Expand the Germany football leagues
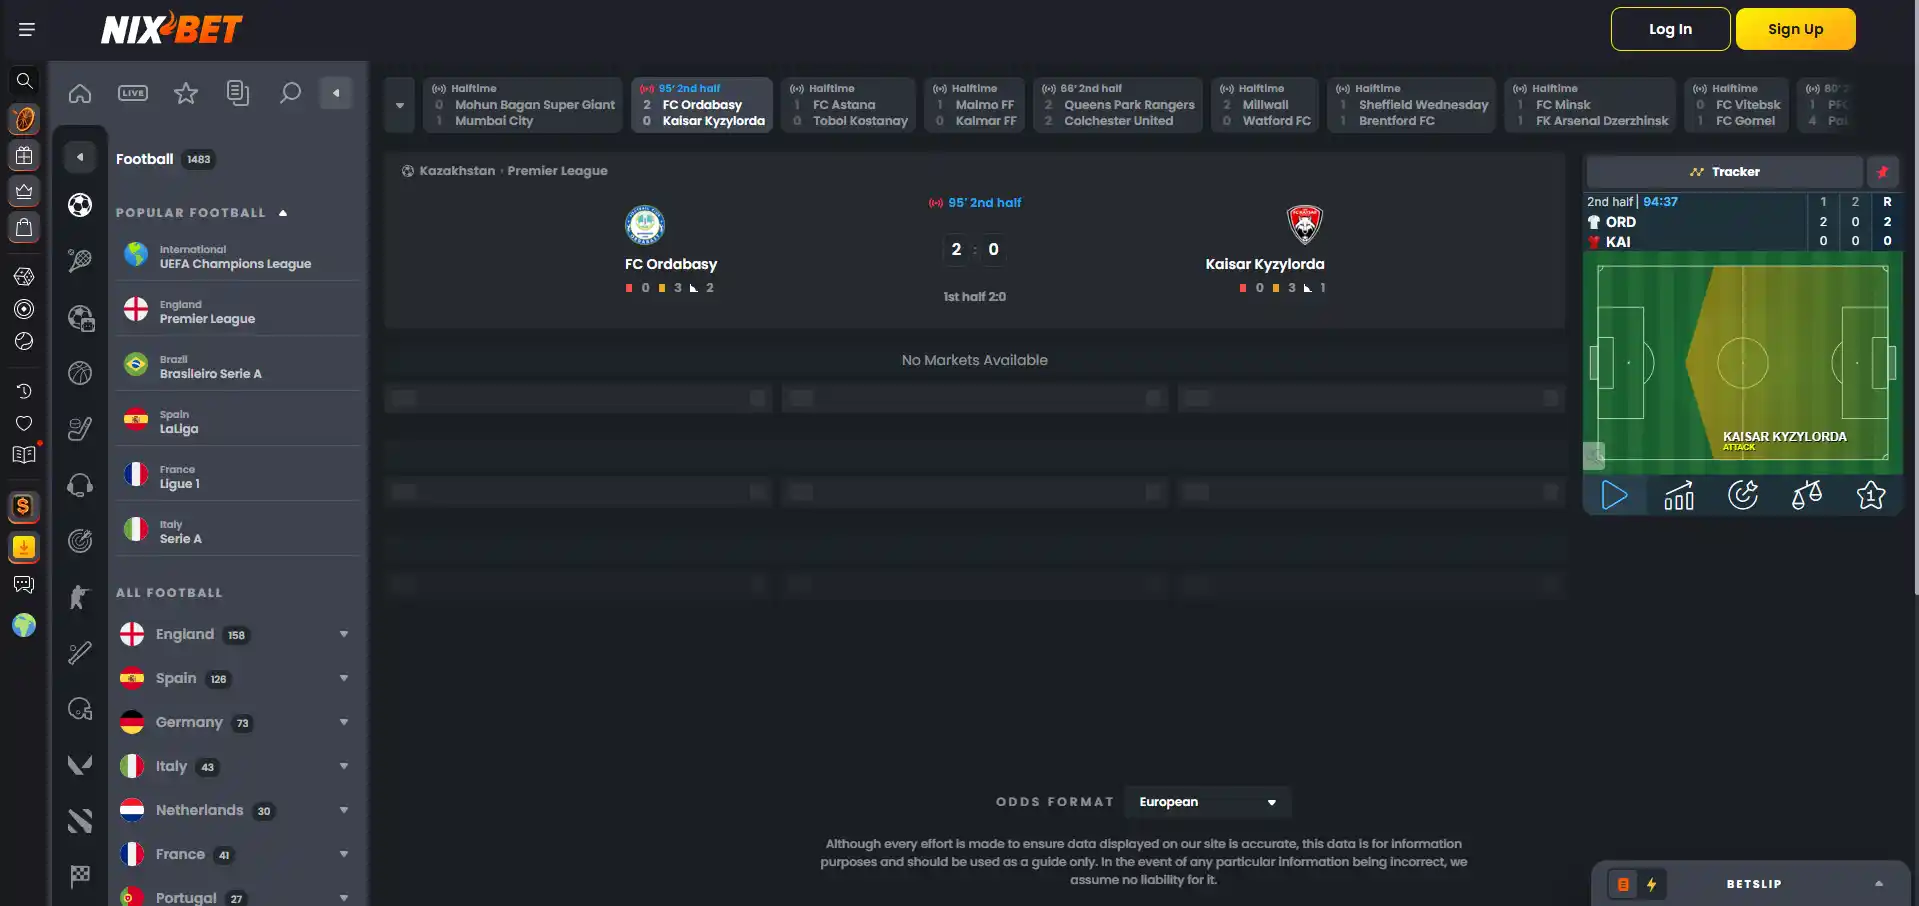 (344, 722)
